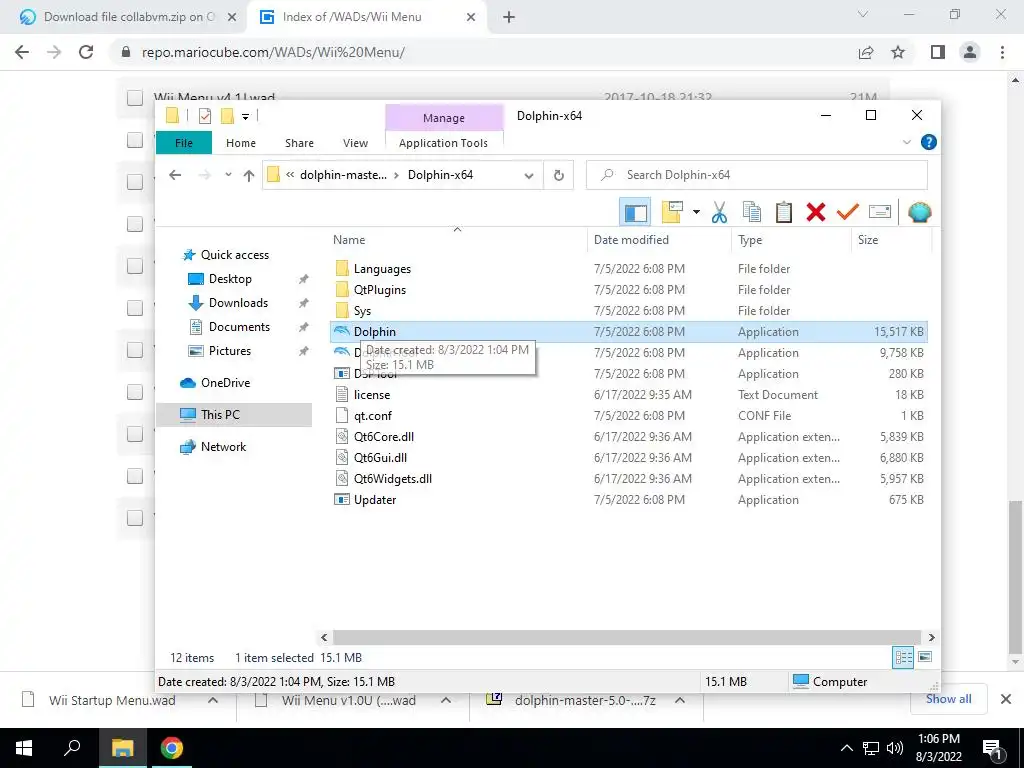Screen dimensions: 1024x768
Task: Tick checkbox beside Wii Menu v4.1 wad
Action: [135, 98]
